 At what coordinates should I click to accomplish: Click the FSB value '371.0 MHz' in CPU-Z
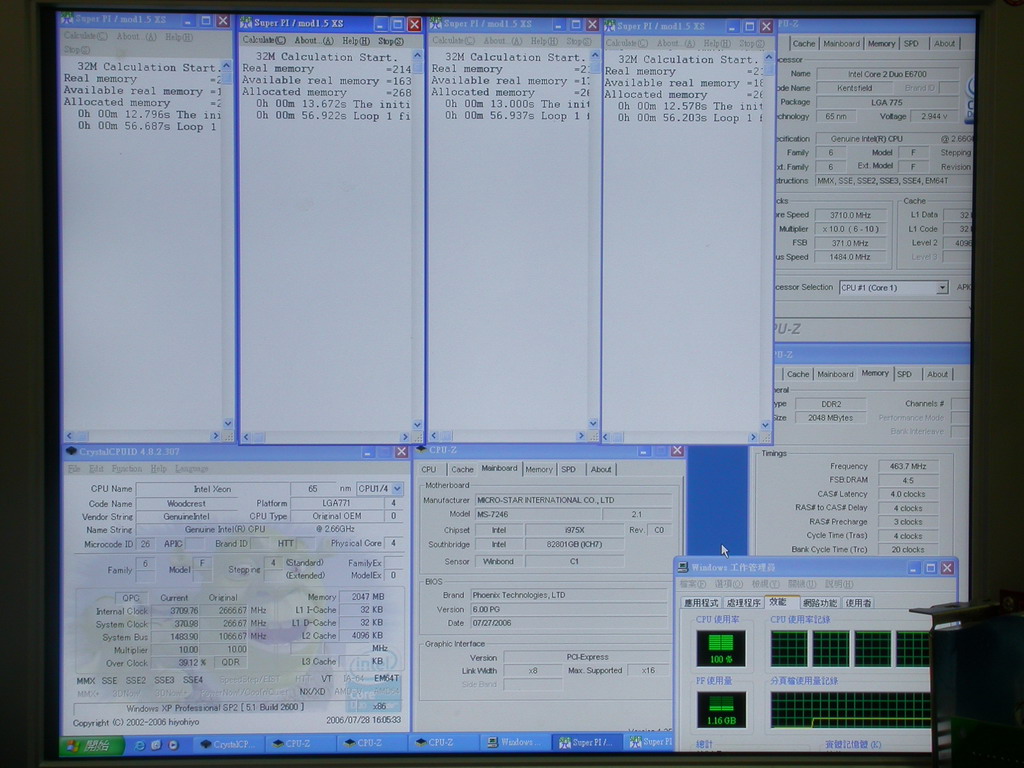(x=850, y=243)
